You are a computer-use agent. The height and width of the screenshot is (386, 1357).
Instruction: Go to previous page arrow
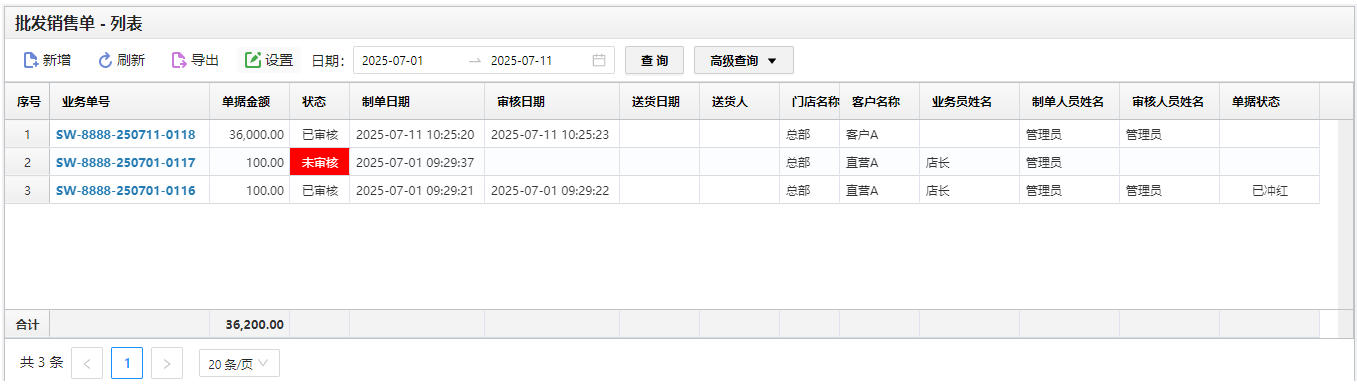tap(87, 363)
